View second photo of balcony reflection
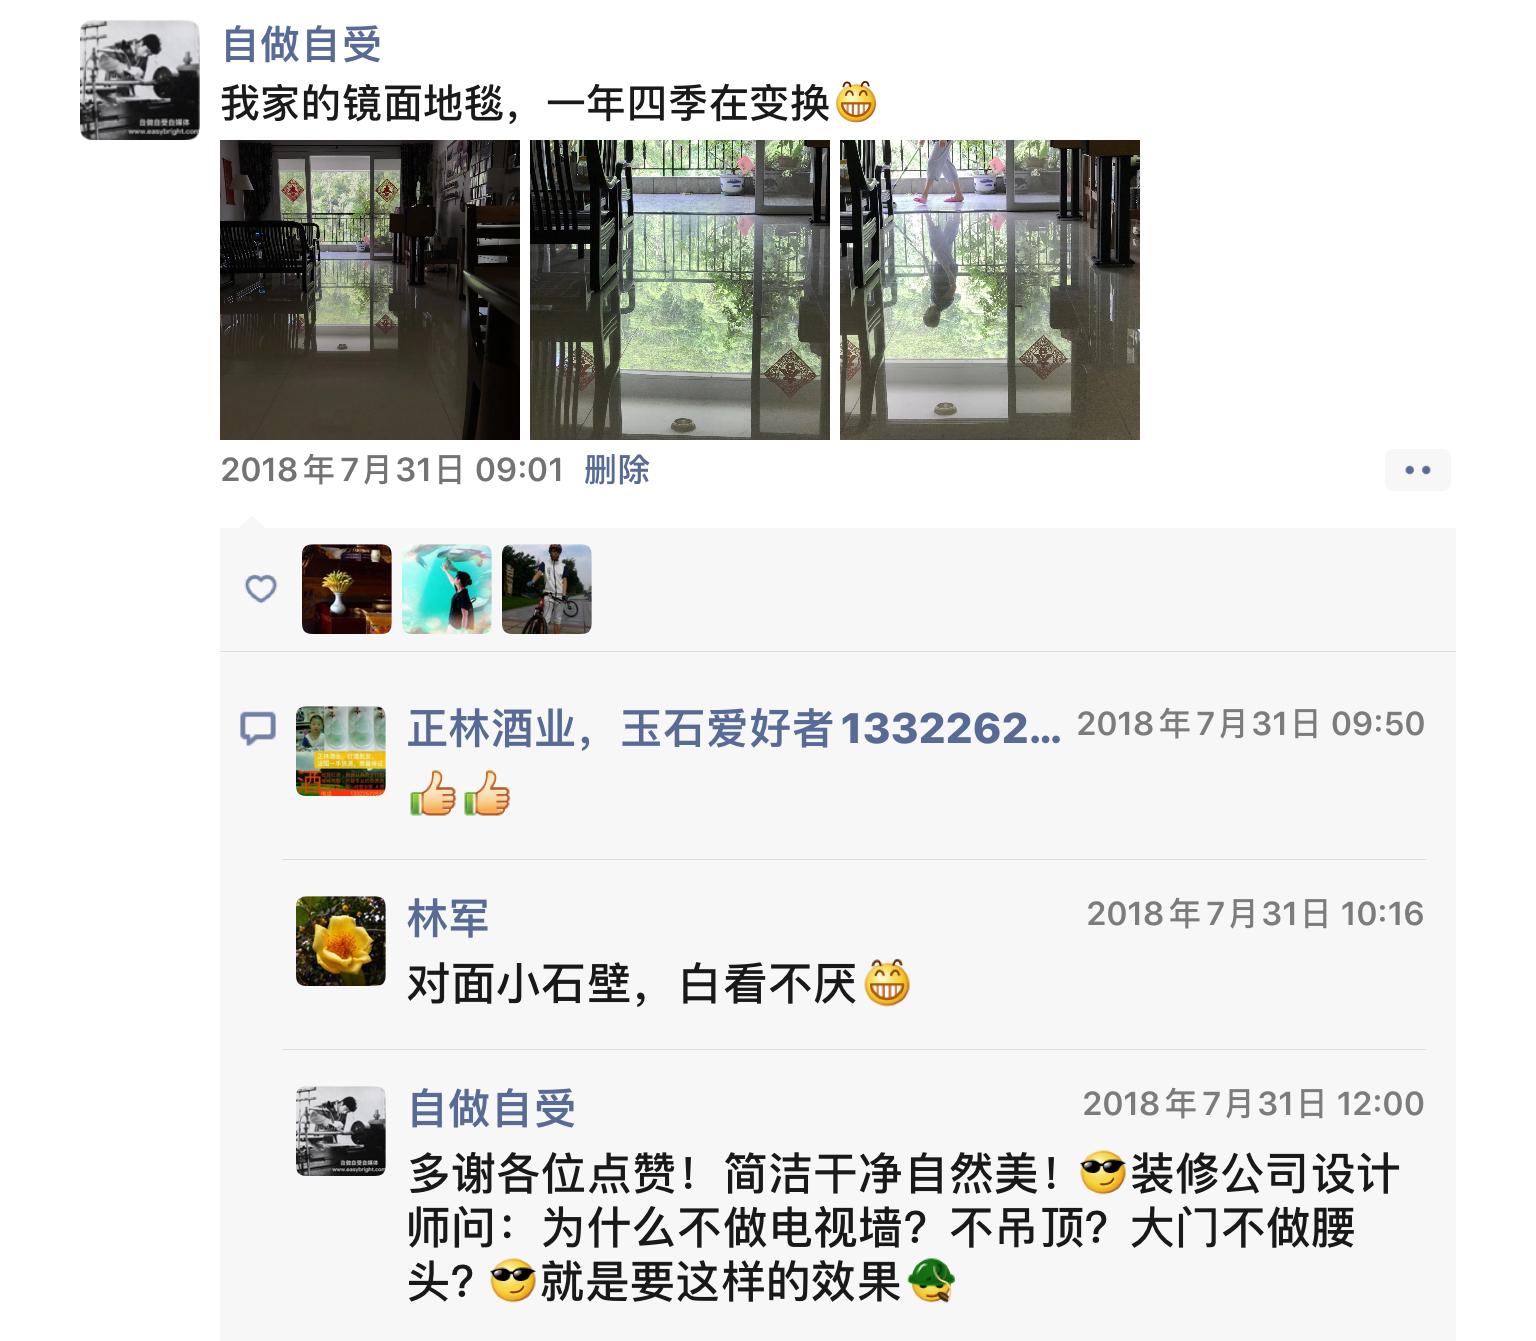 tap(680, 290)
